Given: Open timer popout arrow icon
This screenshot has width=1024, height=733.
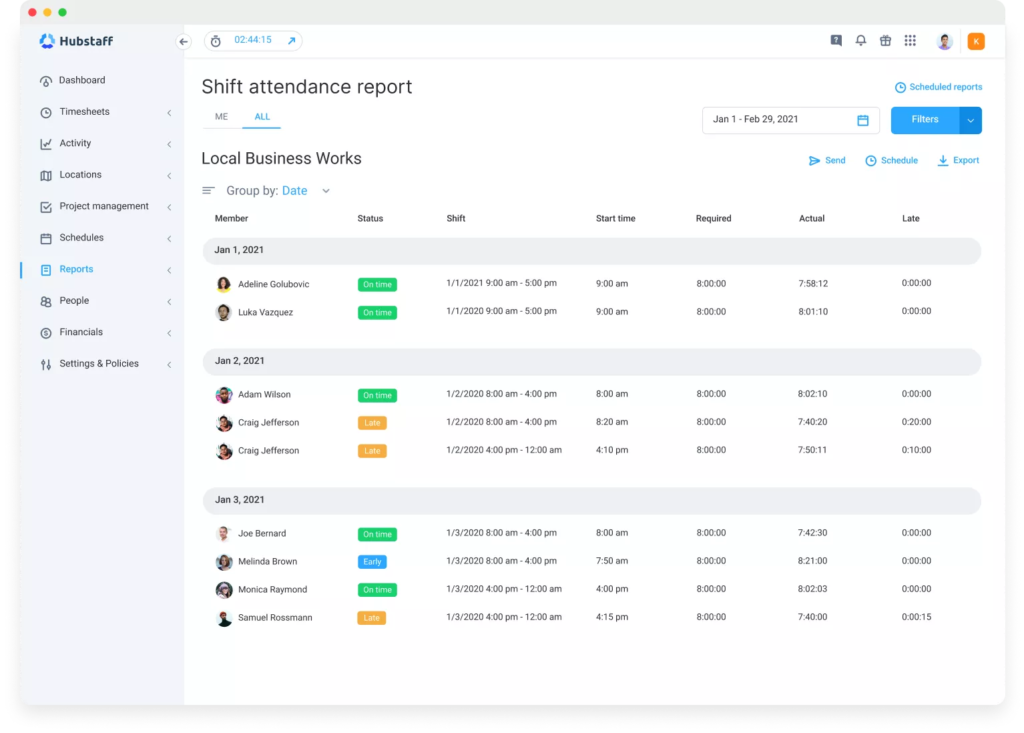Looking at the screenshot, I should click(291, 41).
